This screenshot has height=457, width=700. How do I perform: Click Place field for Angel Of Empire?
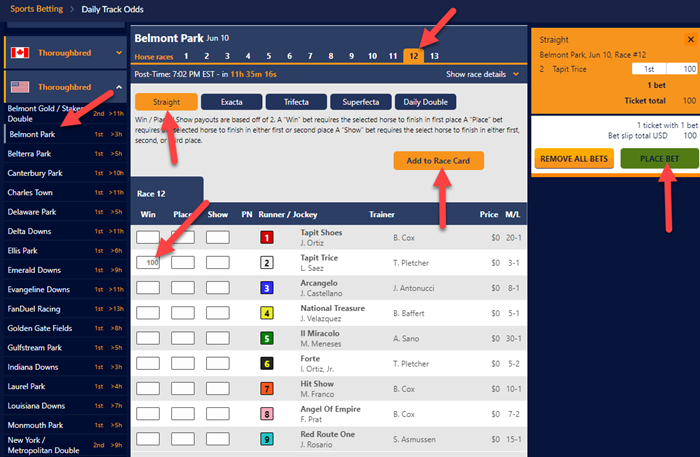(183, 414)
